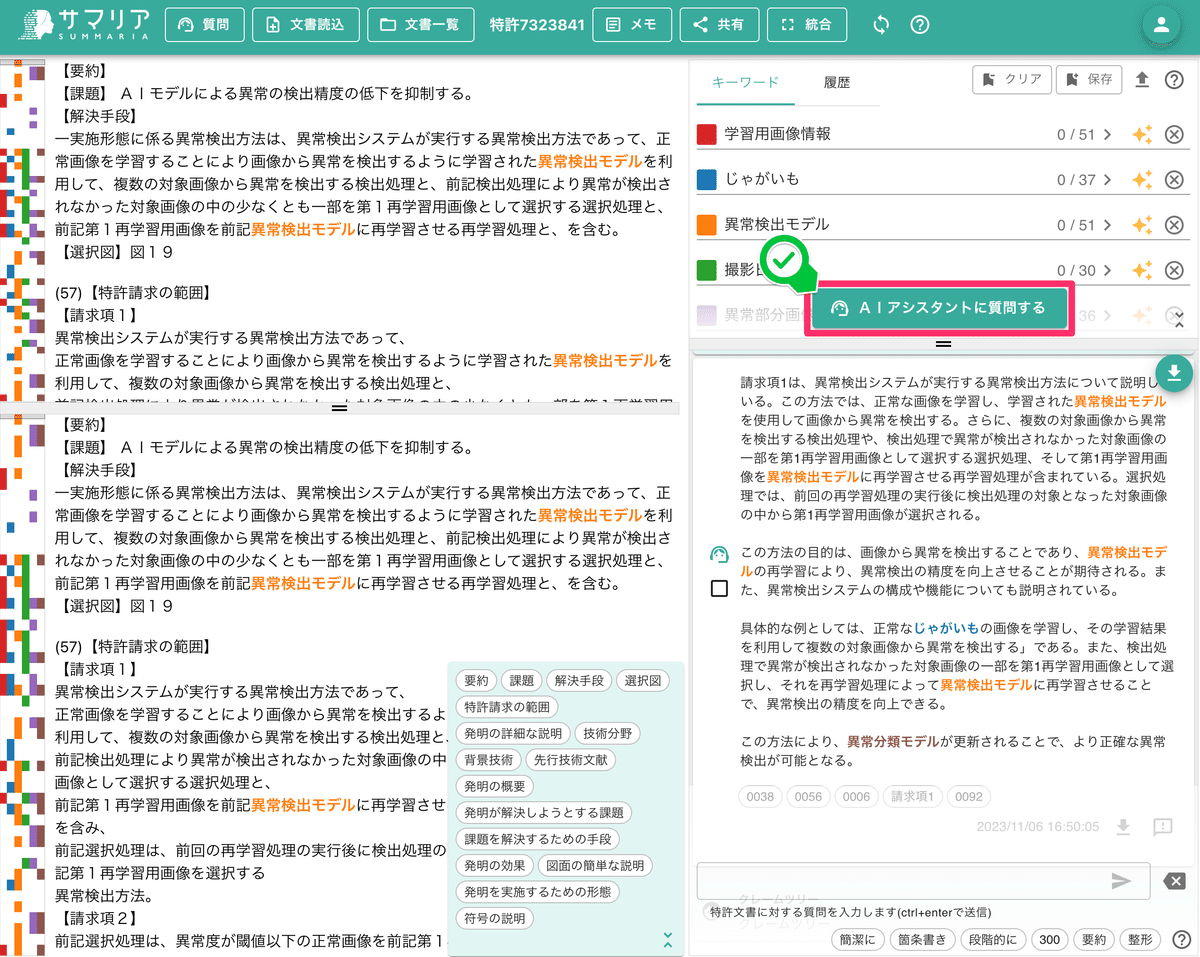This screenshot has height=957, width=1200.
Task: Click the green circular download button on chat panel
Action: click(x=1175, y=372)
